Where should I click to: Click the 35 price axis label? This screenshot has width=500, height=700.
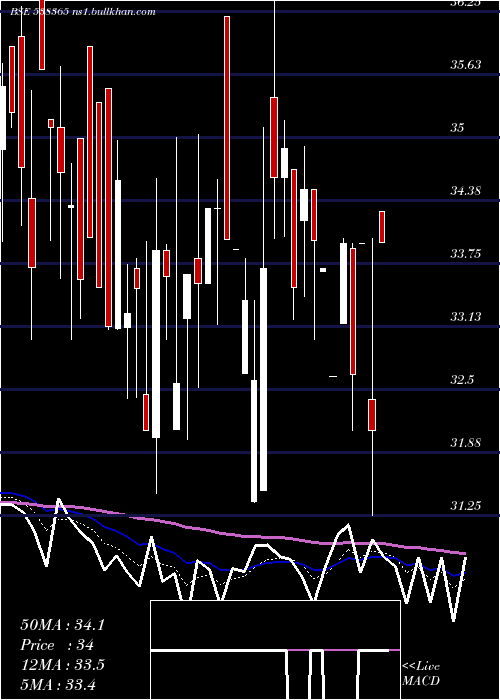(x=457, y=128)
